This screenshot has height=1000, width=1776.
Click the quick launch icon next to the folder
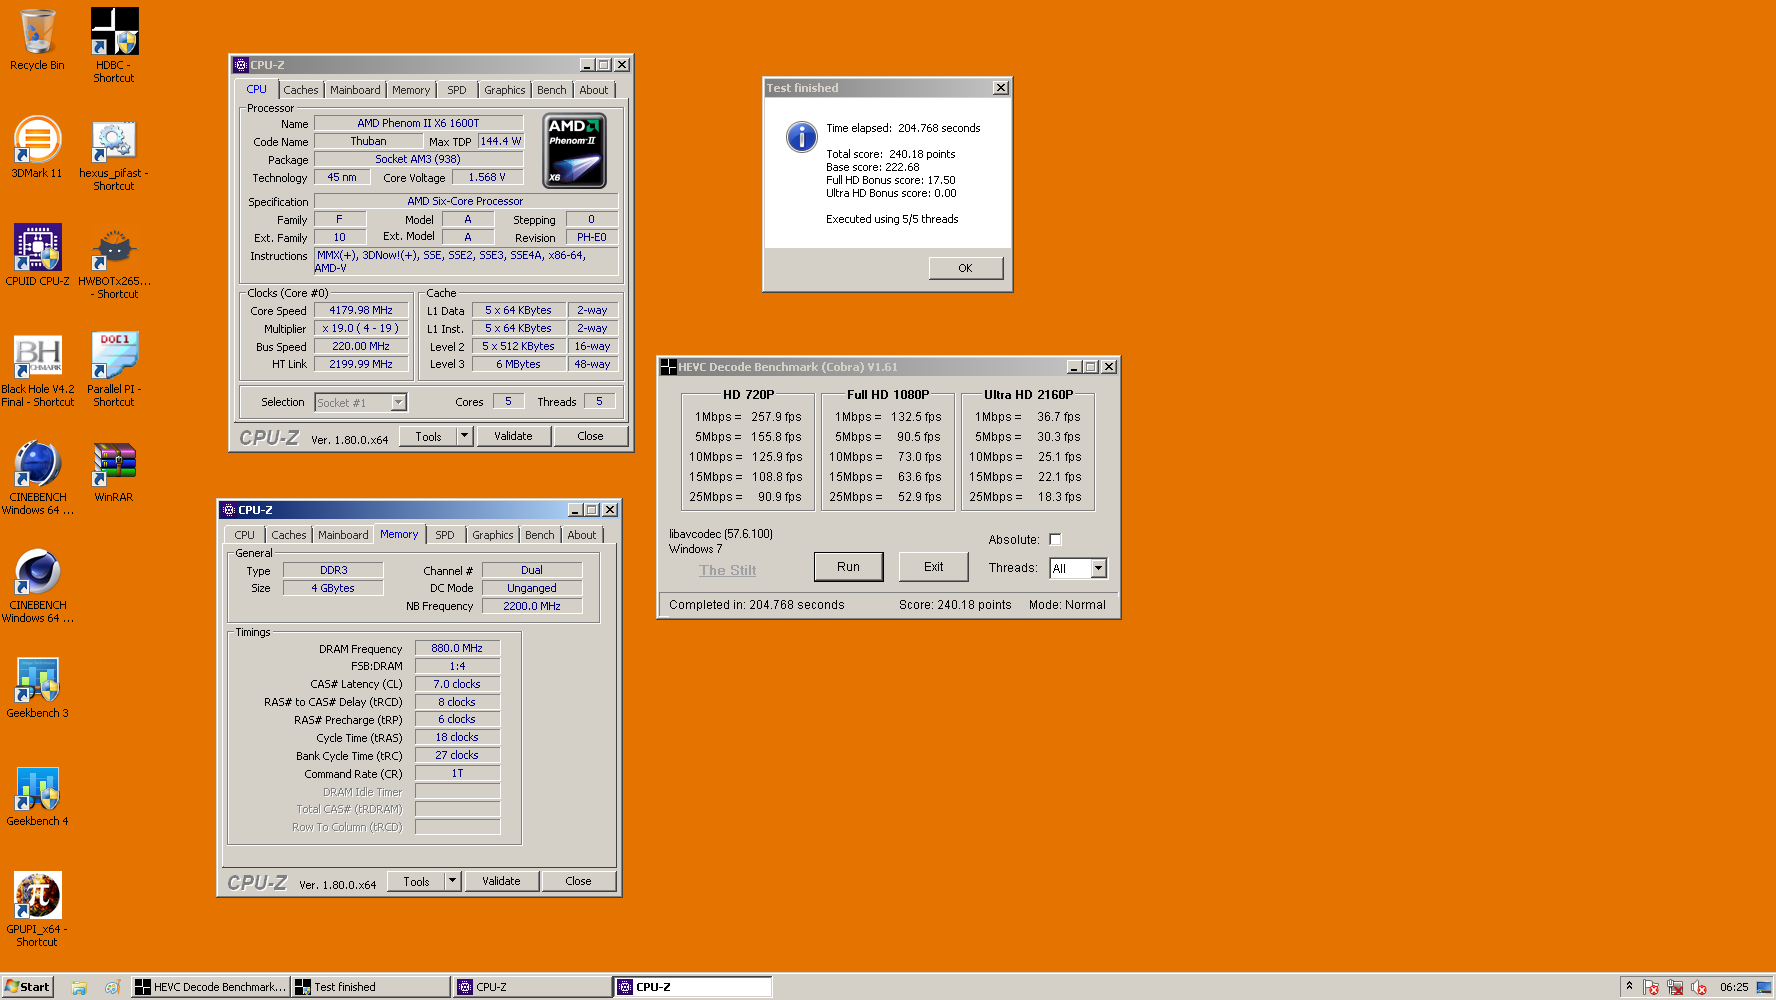pyautogui.click(x=112, y=987)
